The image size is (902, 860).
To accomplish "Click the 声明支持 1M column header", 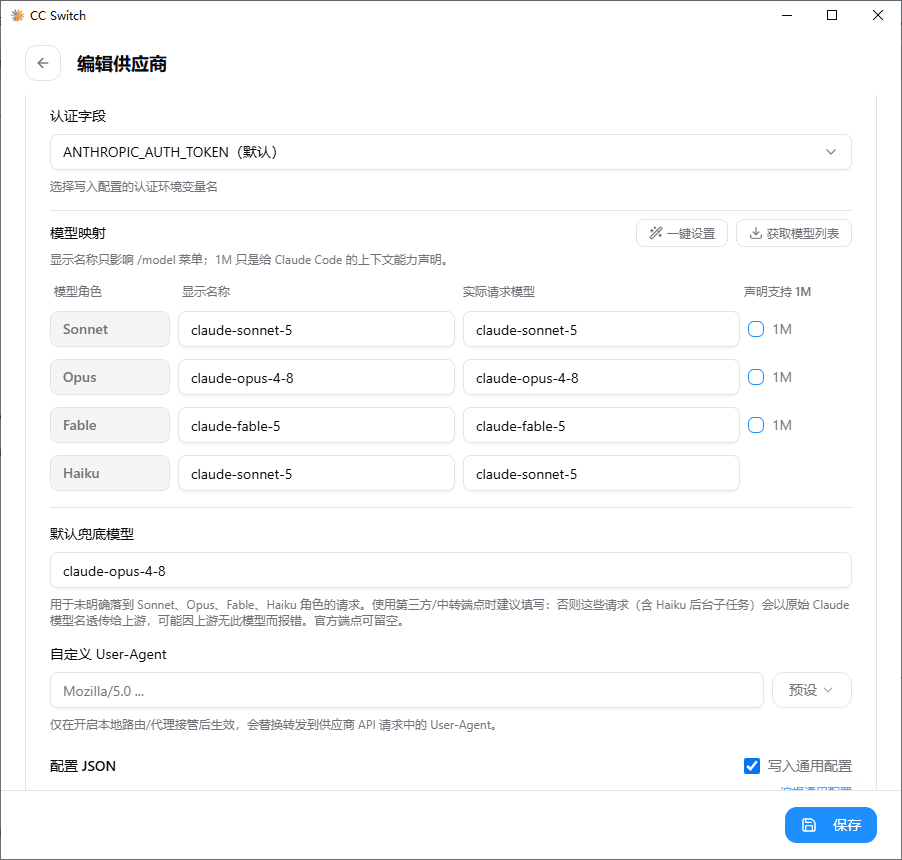I will (x=777, y=292).
